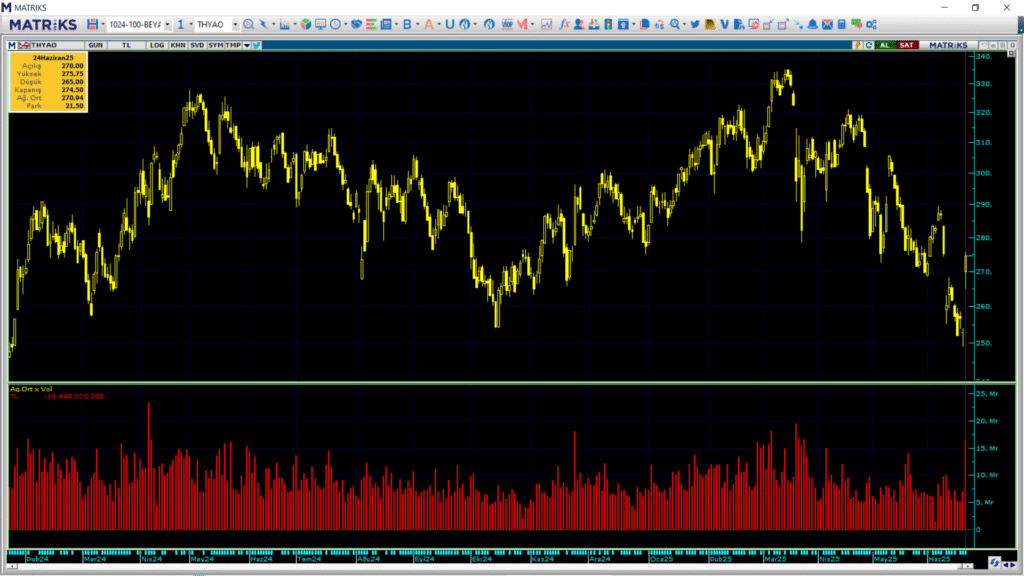Click the save floppy disk icon

point(92,24)
